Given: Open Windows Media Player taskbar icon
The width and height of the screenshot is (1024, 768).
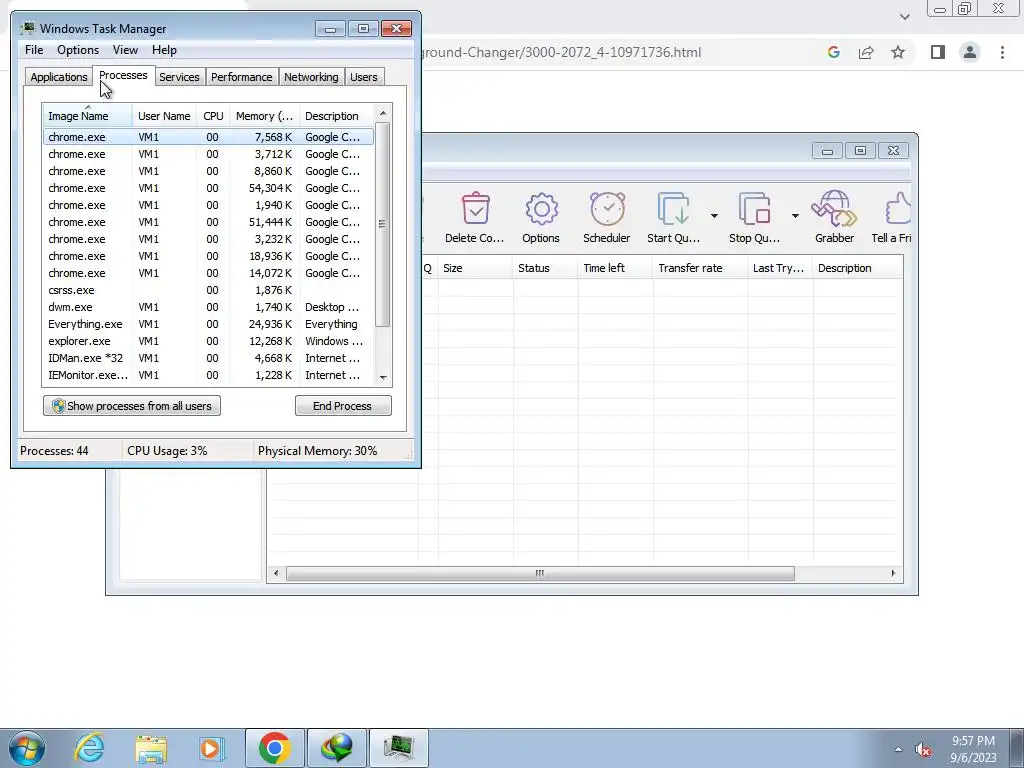Looking at the screenshot, I should pos(211,748).
